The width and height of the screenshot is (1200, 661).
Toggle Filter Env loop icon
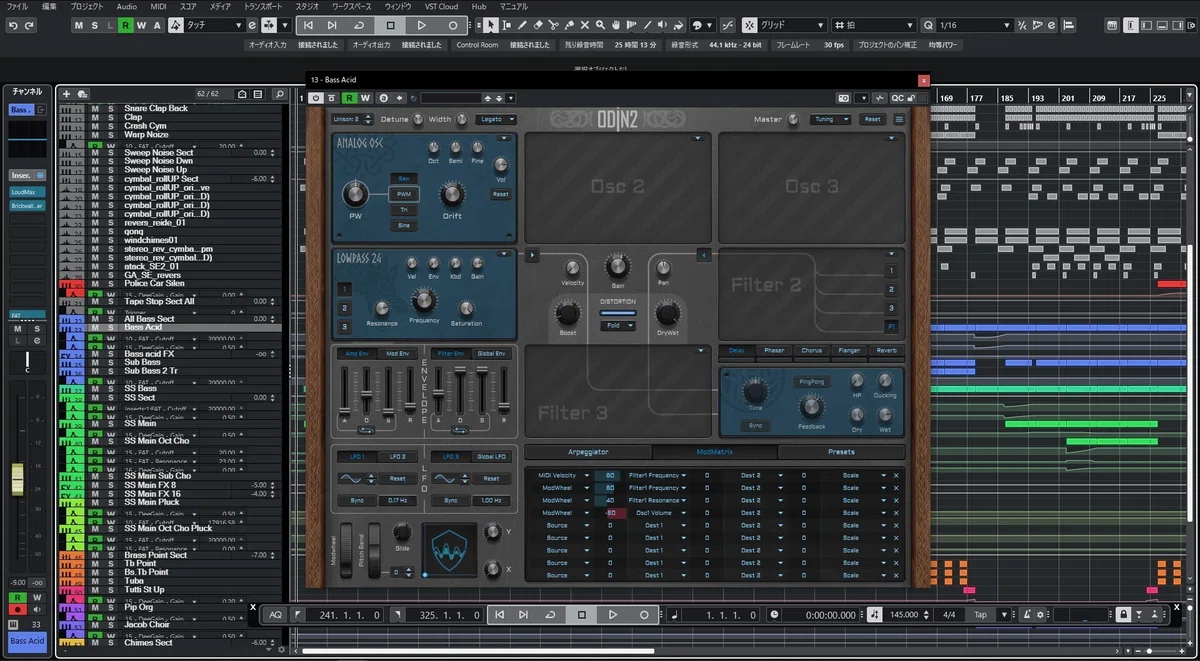coord(462,429)
